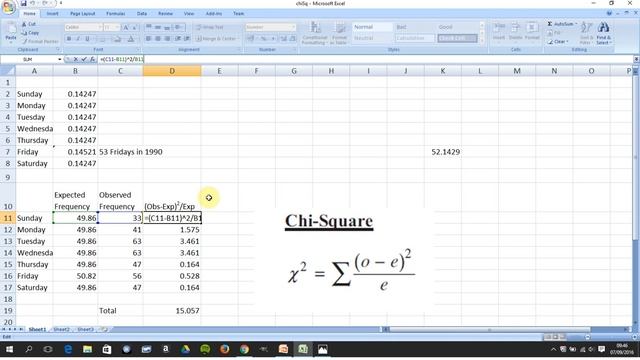This screenshot has height=360, width=640.
Task: Switch to the Insert ribbon tab
Action: tap(52, 13)
